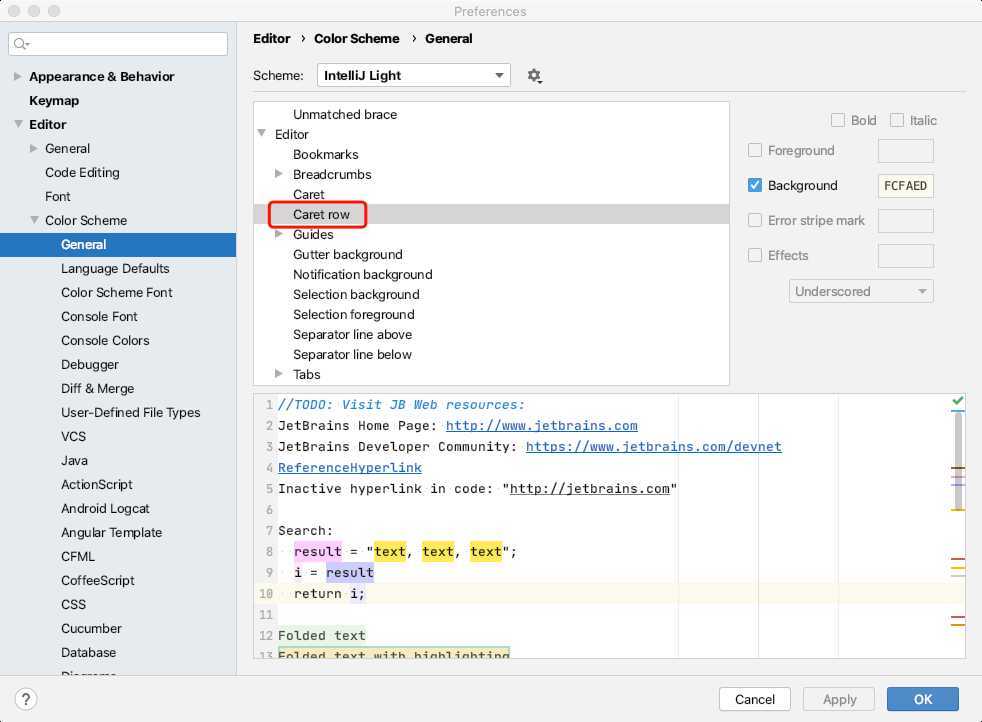Enable the Bold checkbox
This screenshot has height=722, width=982.
[x=837, y=120]
